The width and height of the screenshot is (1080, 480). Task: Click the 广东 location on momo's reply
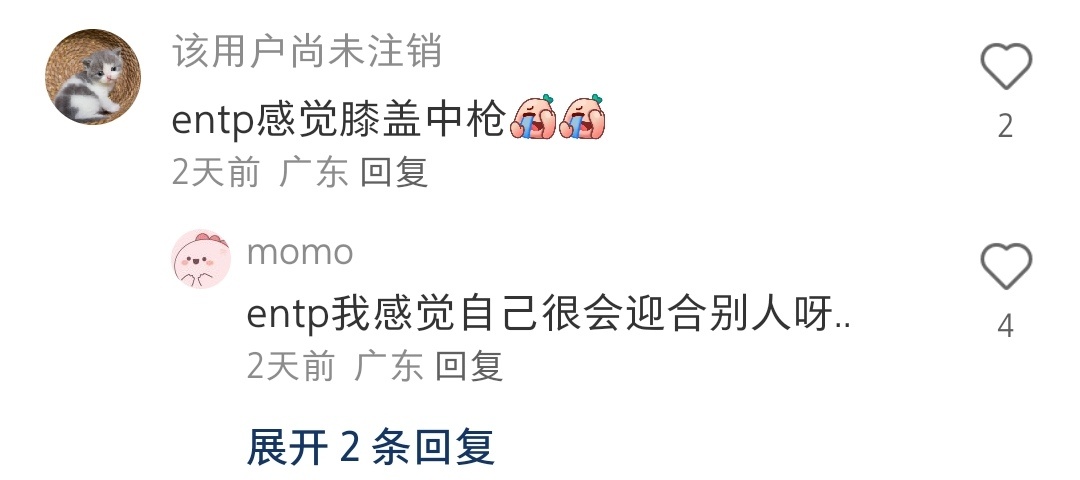tap(388, 366)
